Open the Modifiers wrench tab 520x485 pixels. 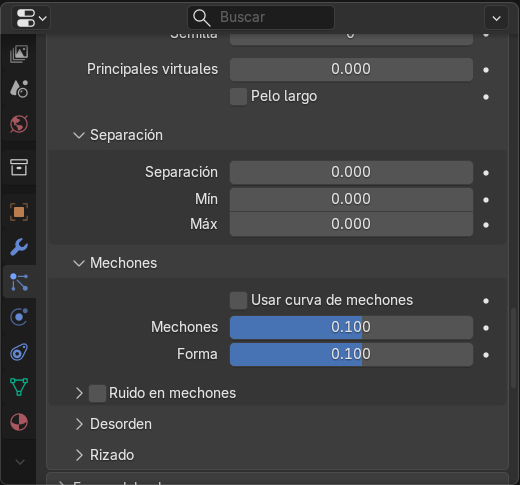[19, 247]
